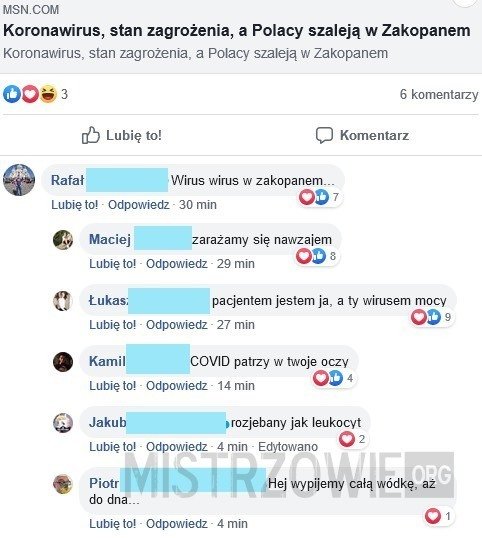Click the blue like reaction icon on the post
482x538 pixels.
pos(12,94)
